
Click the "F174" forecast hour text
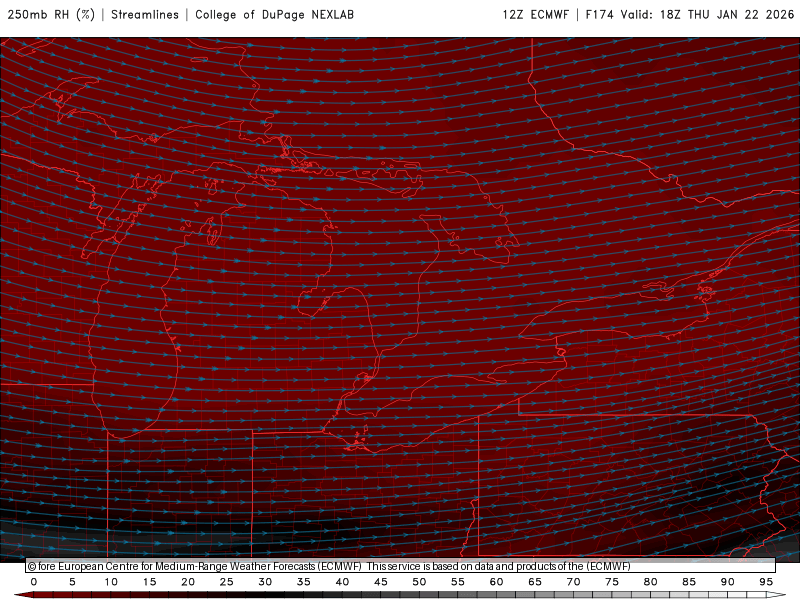599,15
